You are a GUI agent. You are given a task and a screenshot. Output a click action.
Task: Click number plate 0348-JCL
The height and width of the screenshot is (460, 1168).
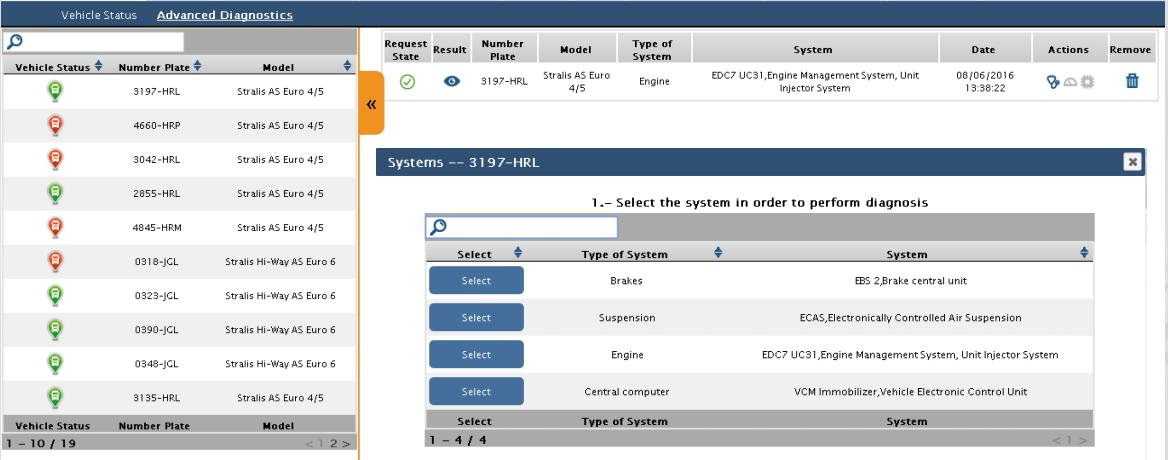157,364
